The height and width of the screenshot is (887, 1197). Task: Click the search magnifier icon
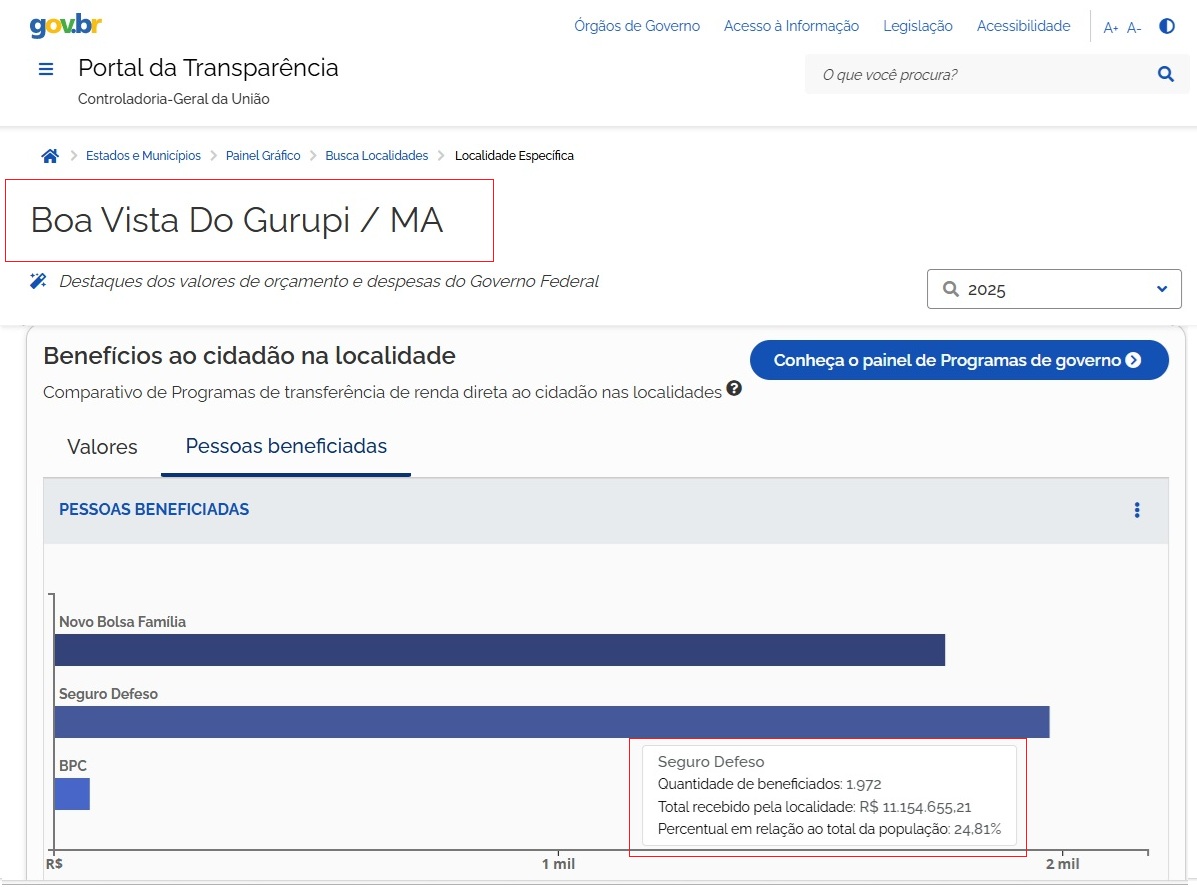pos(1165,74)
